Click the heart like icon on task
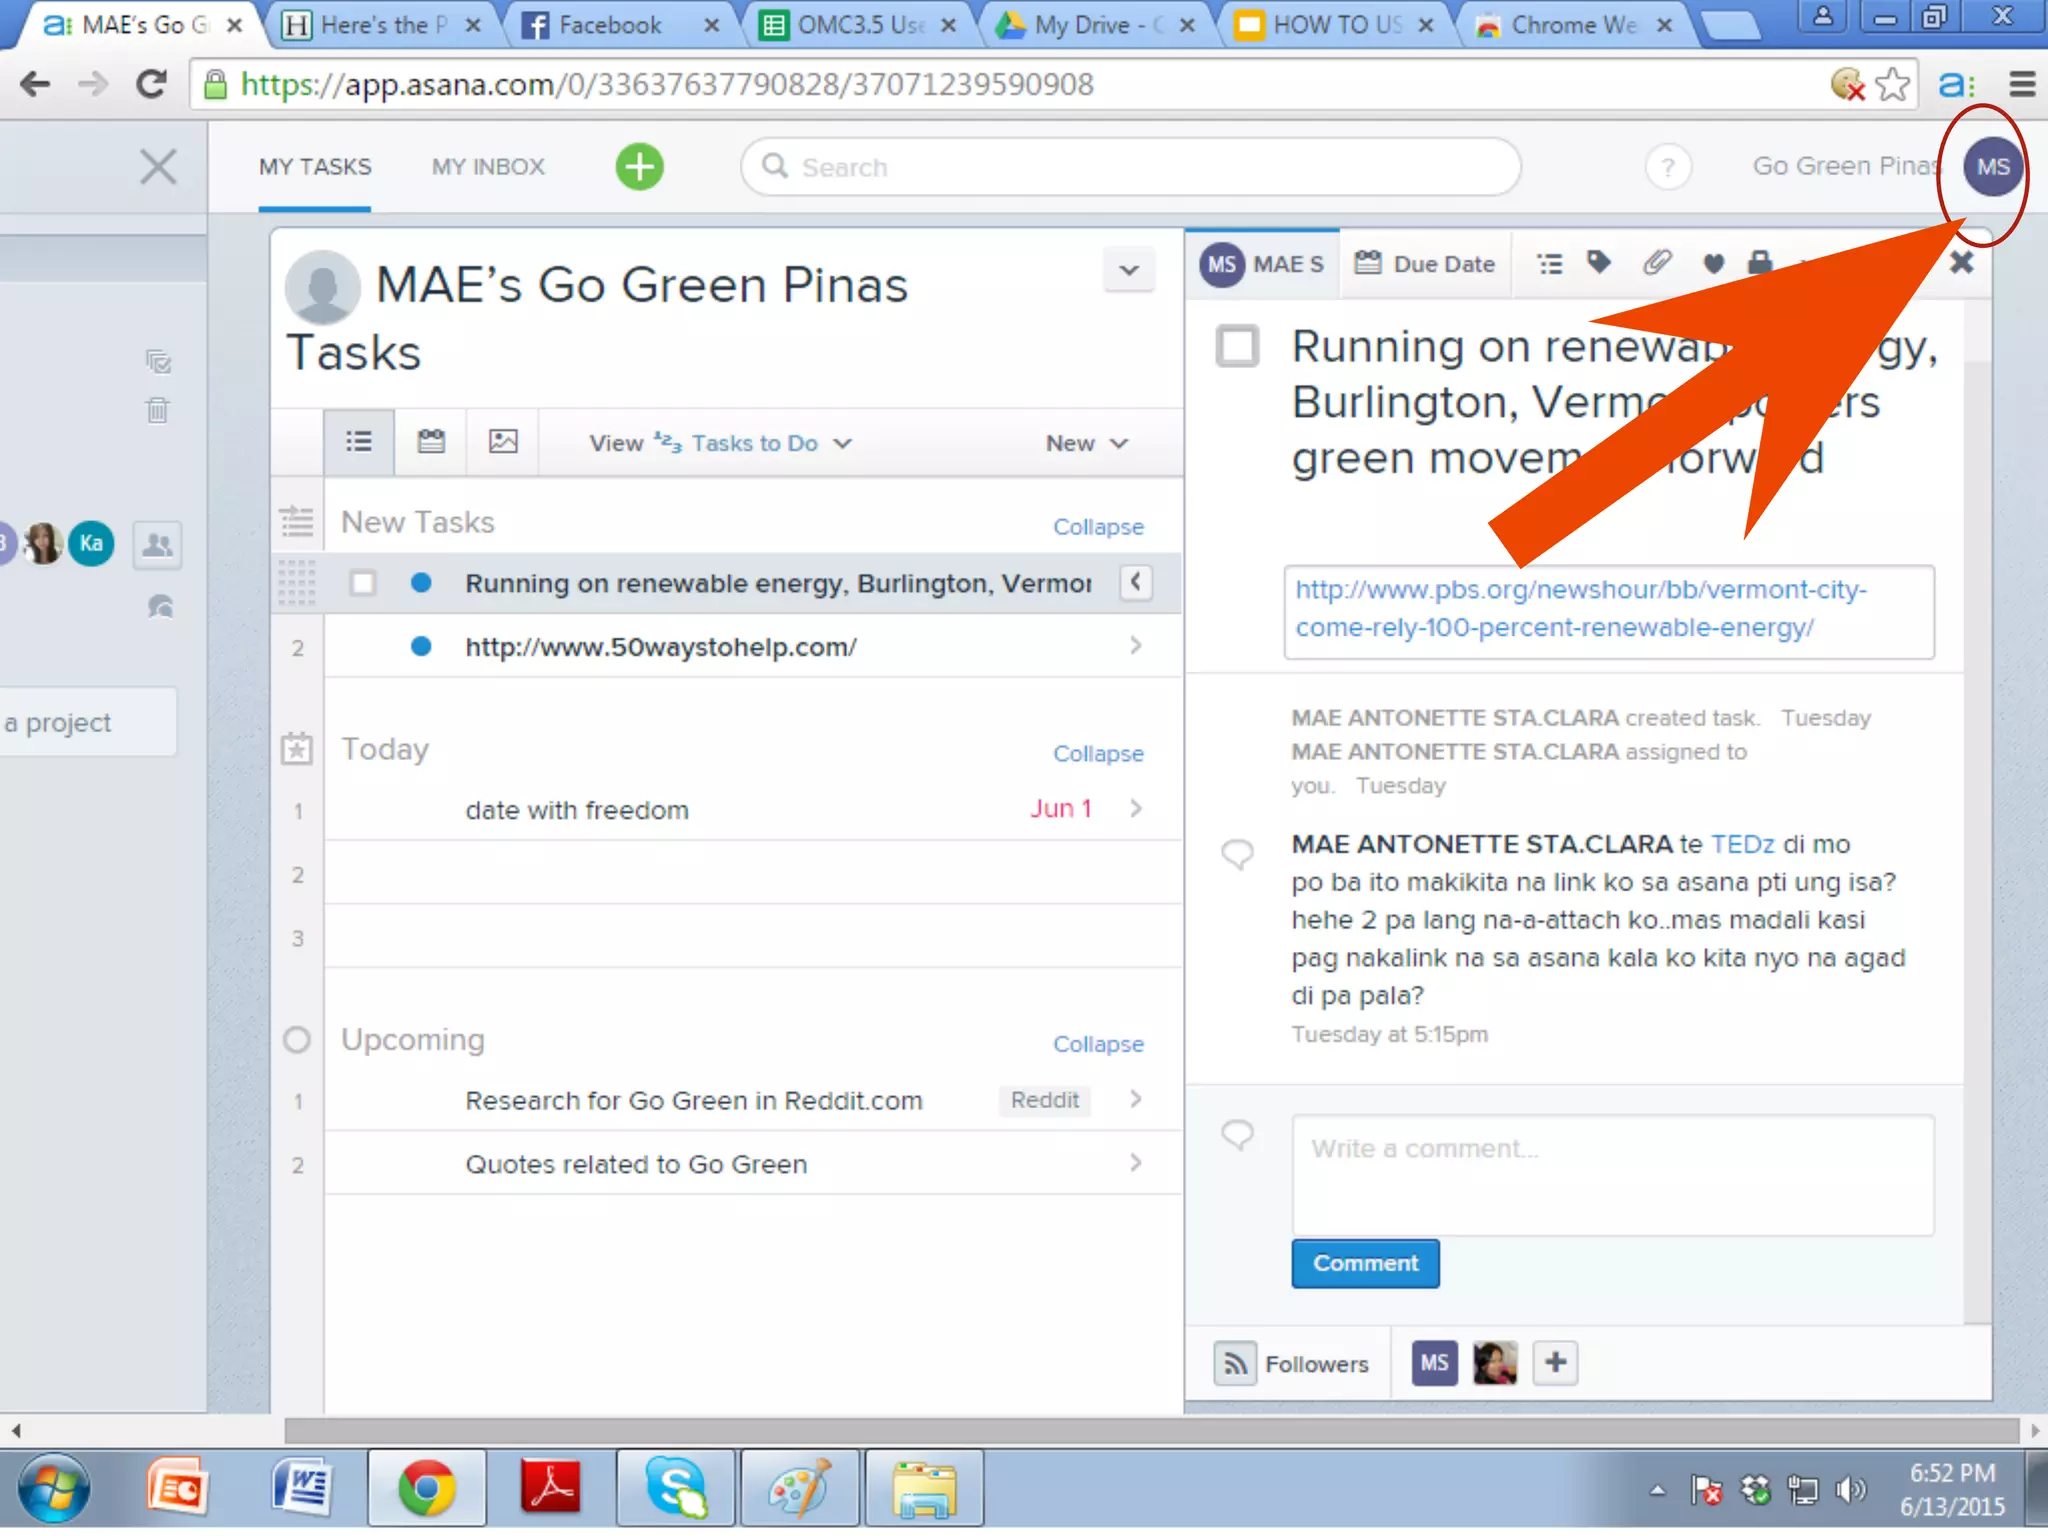This screenshot has height=1536, width=2048. pyautogui.click(x=1713, y=264)
